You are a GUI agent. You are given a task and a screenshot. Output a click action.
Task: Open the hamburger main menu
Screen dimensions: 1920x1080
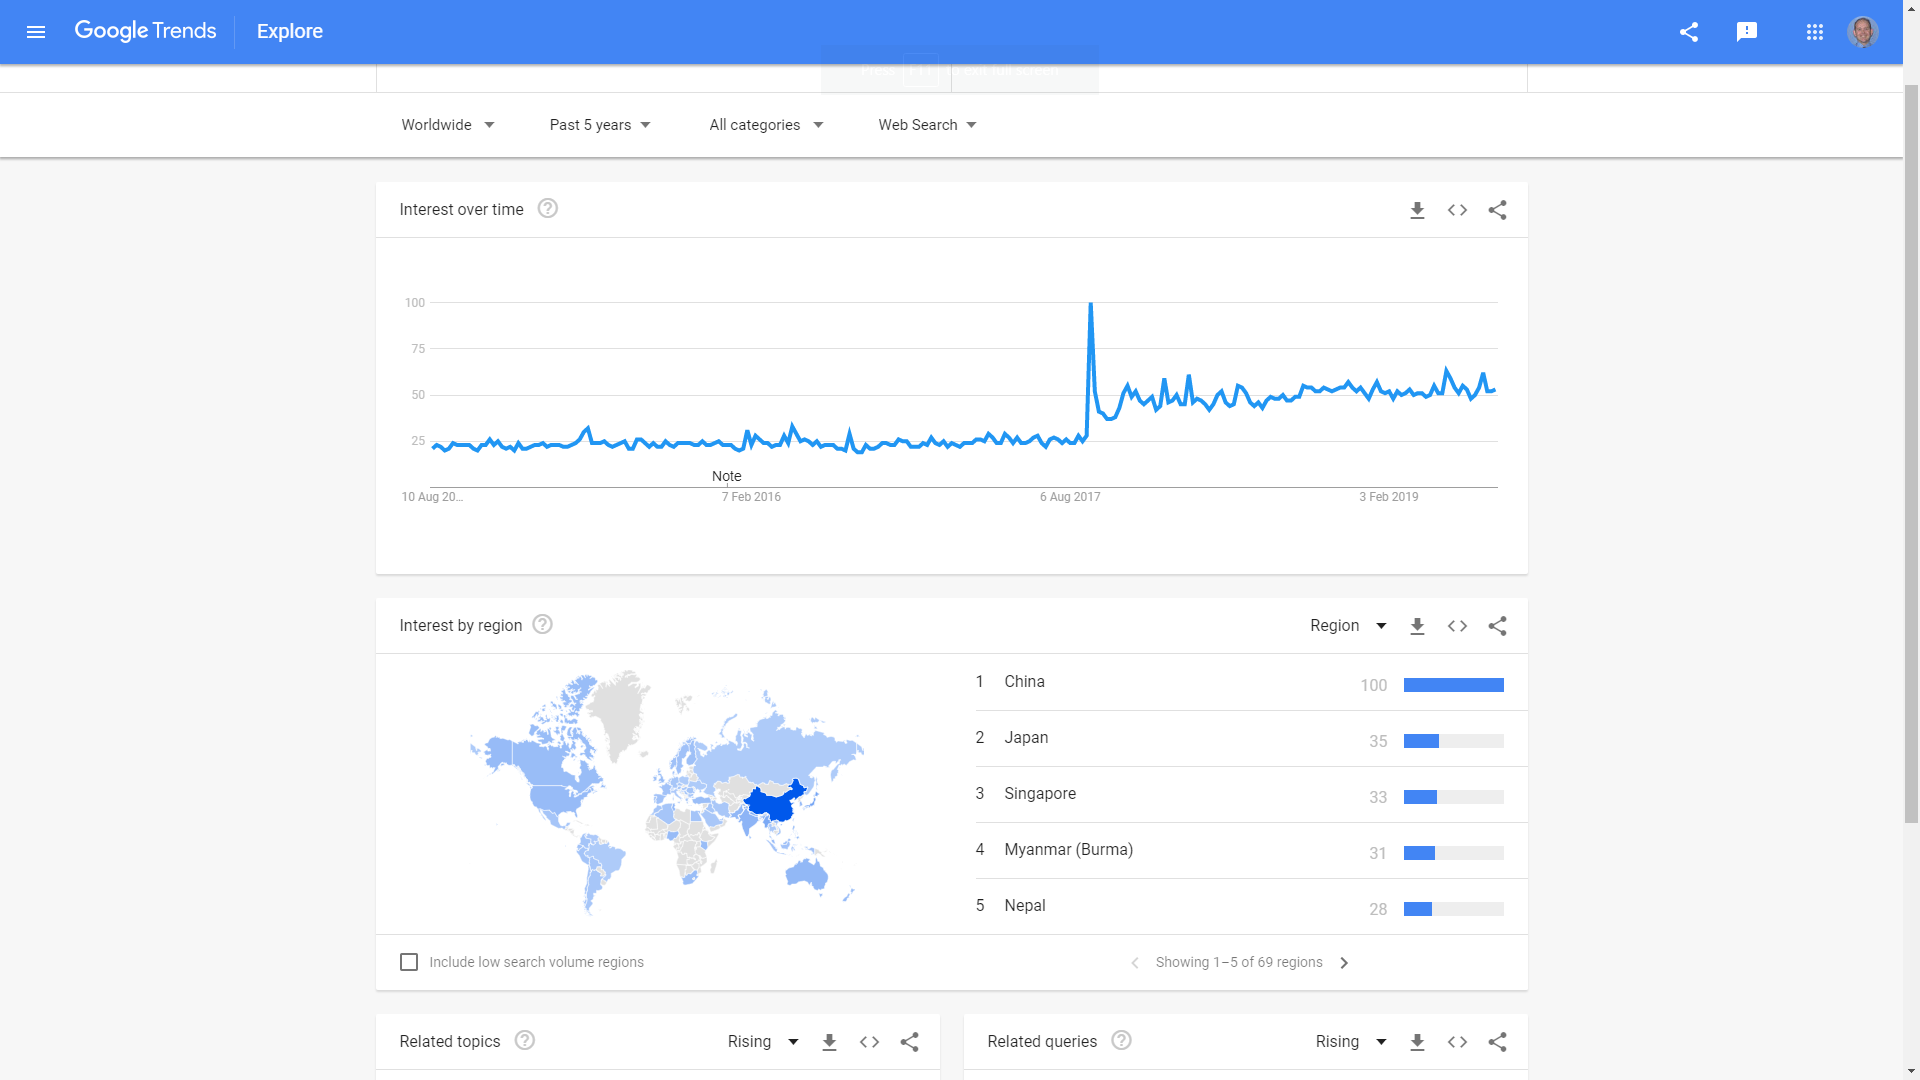(x=36, y=32)
